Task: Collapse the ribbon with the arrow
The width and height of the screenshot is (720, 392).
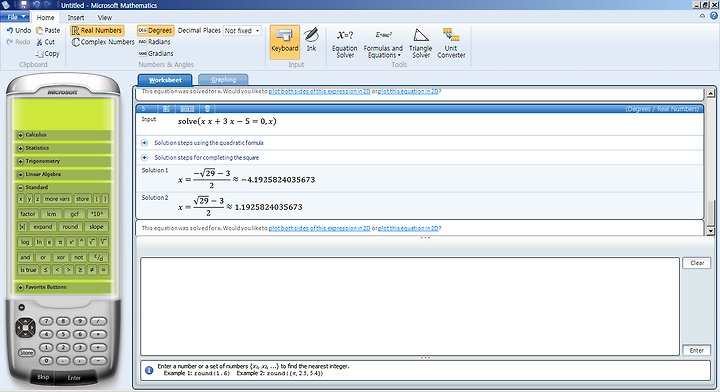Action: click(702, 16)
